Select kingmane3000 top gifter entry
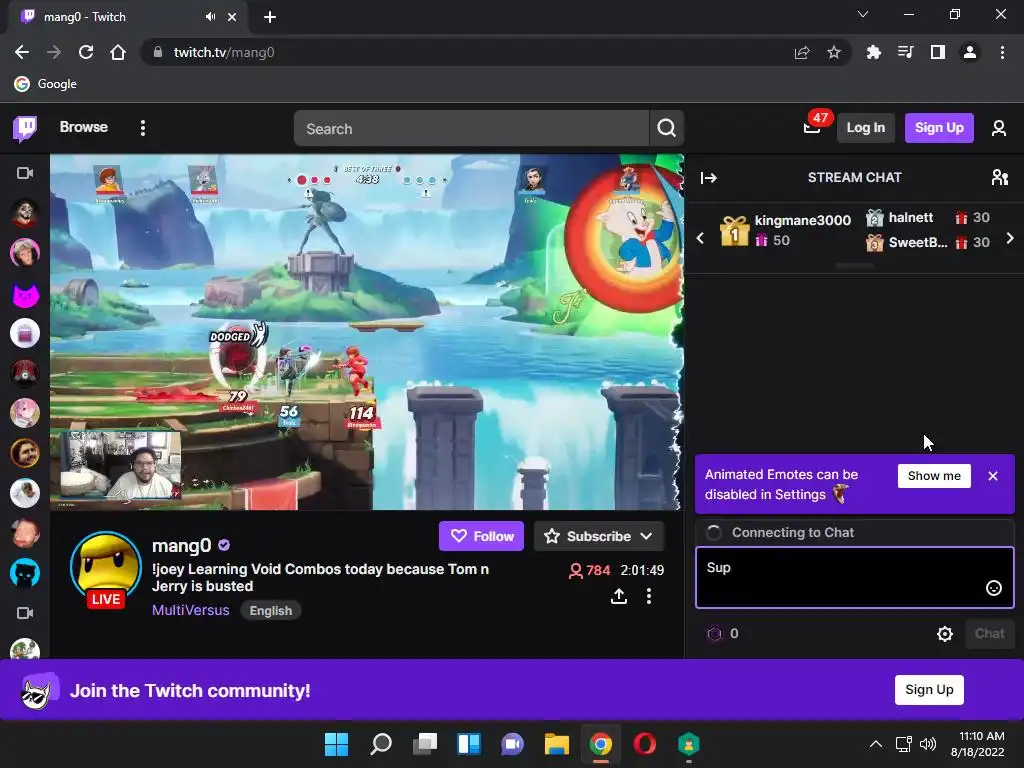 pyautogui.click(x=784, y=231)
